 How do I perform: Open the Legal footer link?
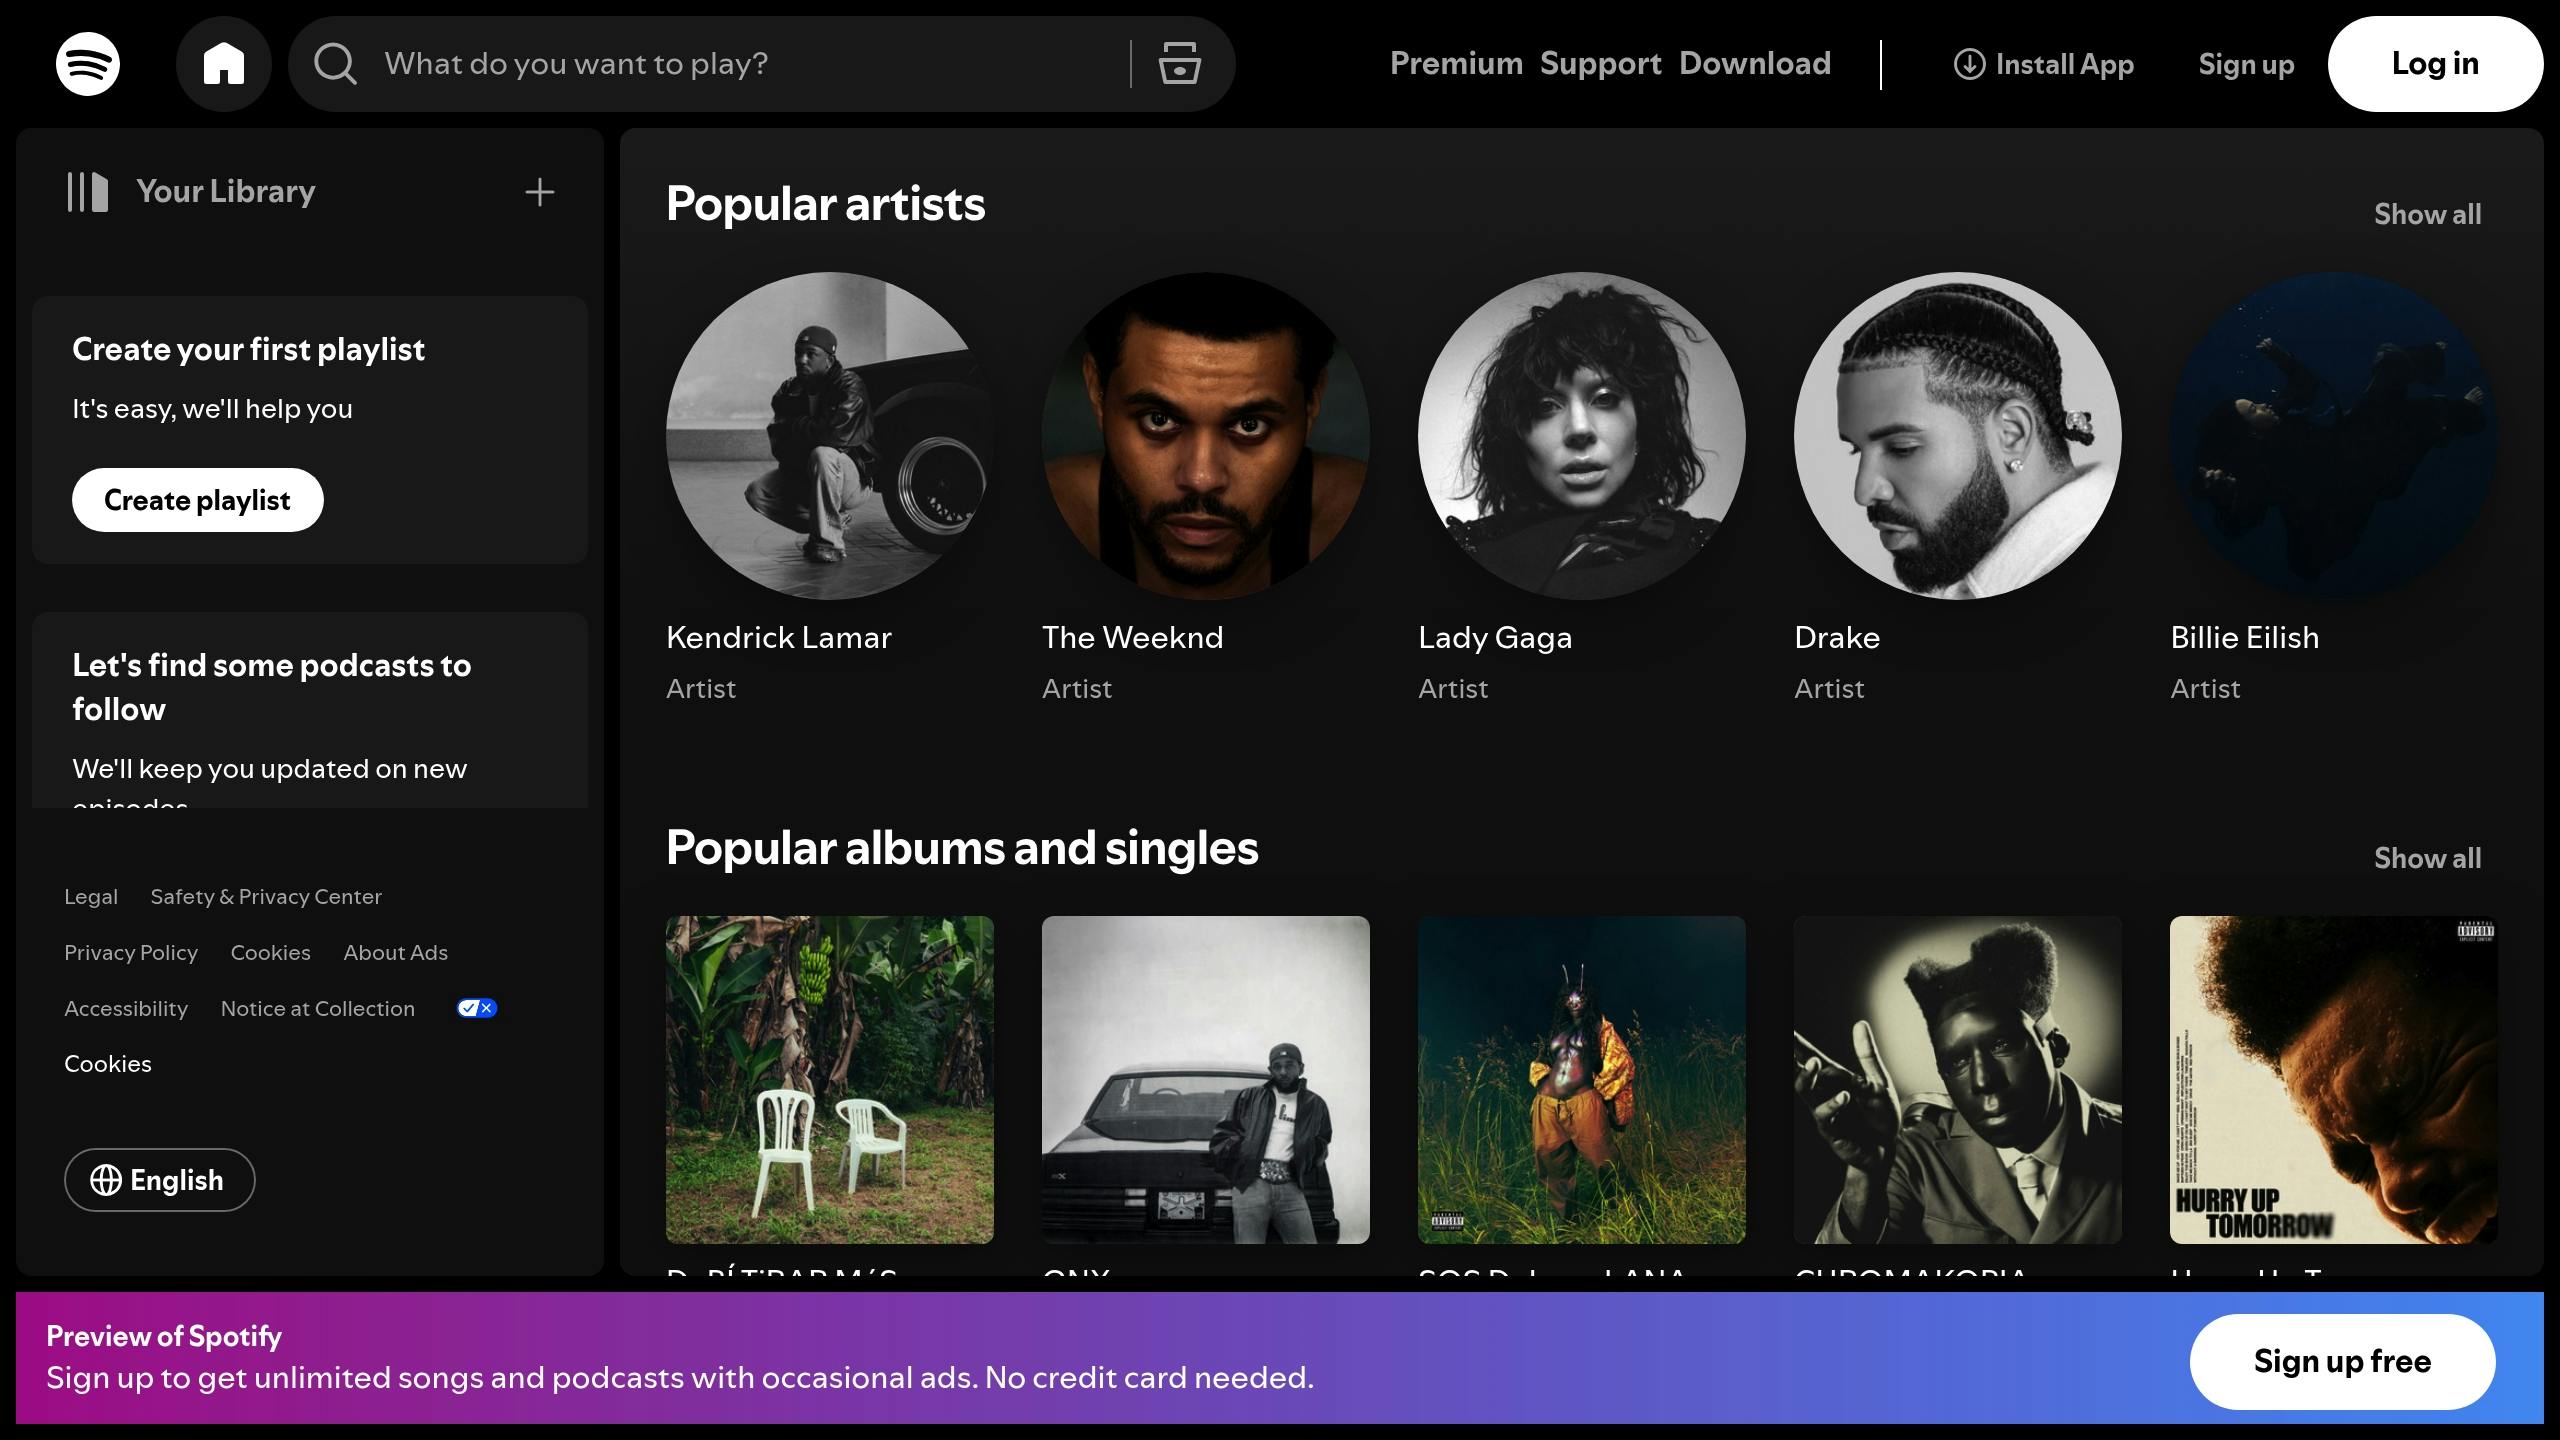(x=91, y=897)
